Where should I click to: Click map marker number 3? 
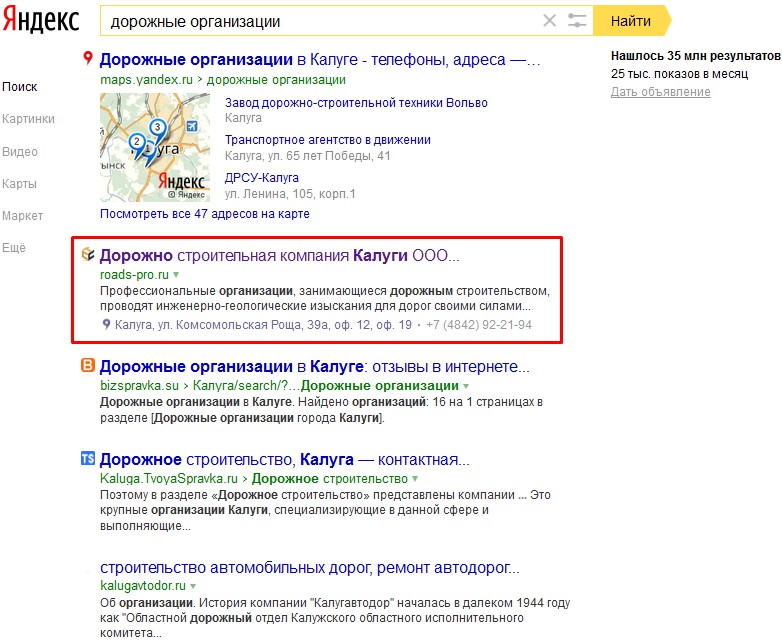158,127
